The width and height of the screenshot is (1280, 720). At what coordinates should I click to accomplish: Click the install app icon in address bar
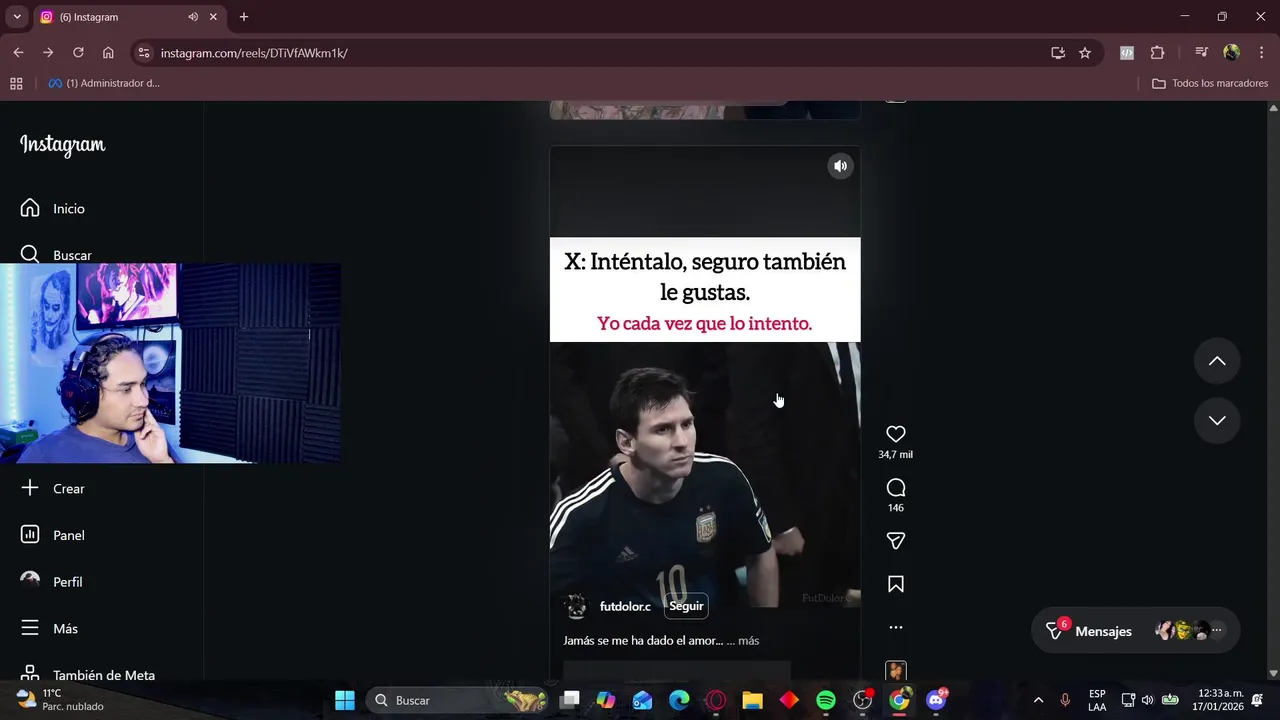tap(1058, 53)
